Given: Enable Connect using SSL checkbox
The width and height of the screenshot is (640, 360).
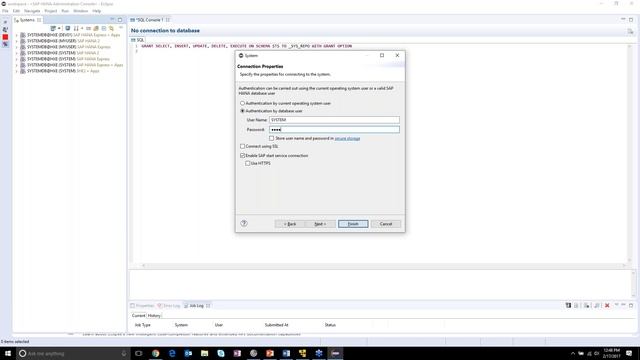Looking at the screenshot, I should [x=242, y=146].
